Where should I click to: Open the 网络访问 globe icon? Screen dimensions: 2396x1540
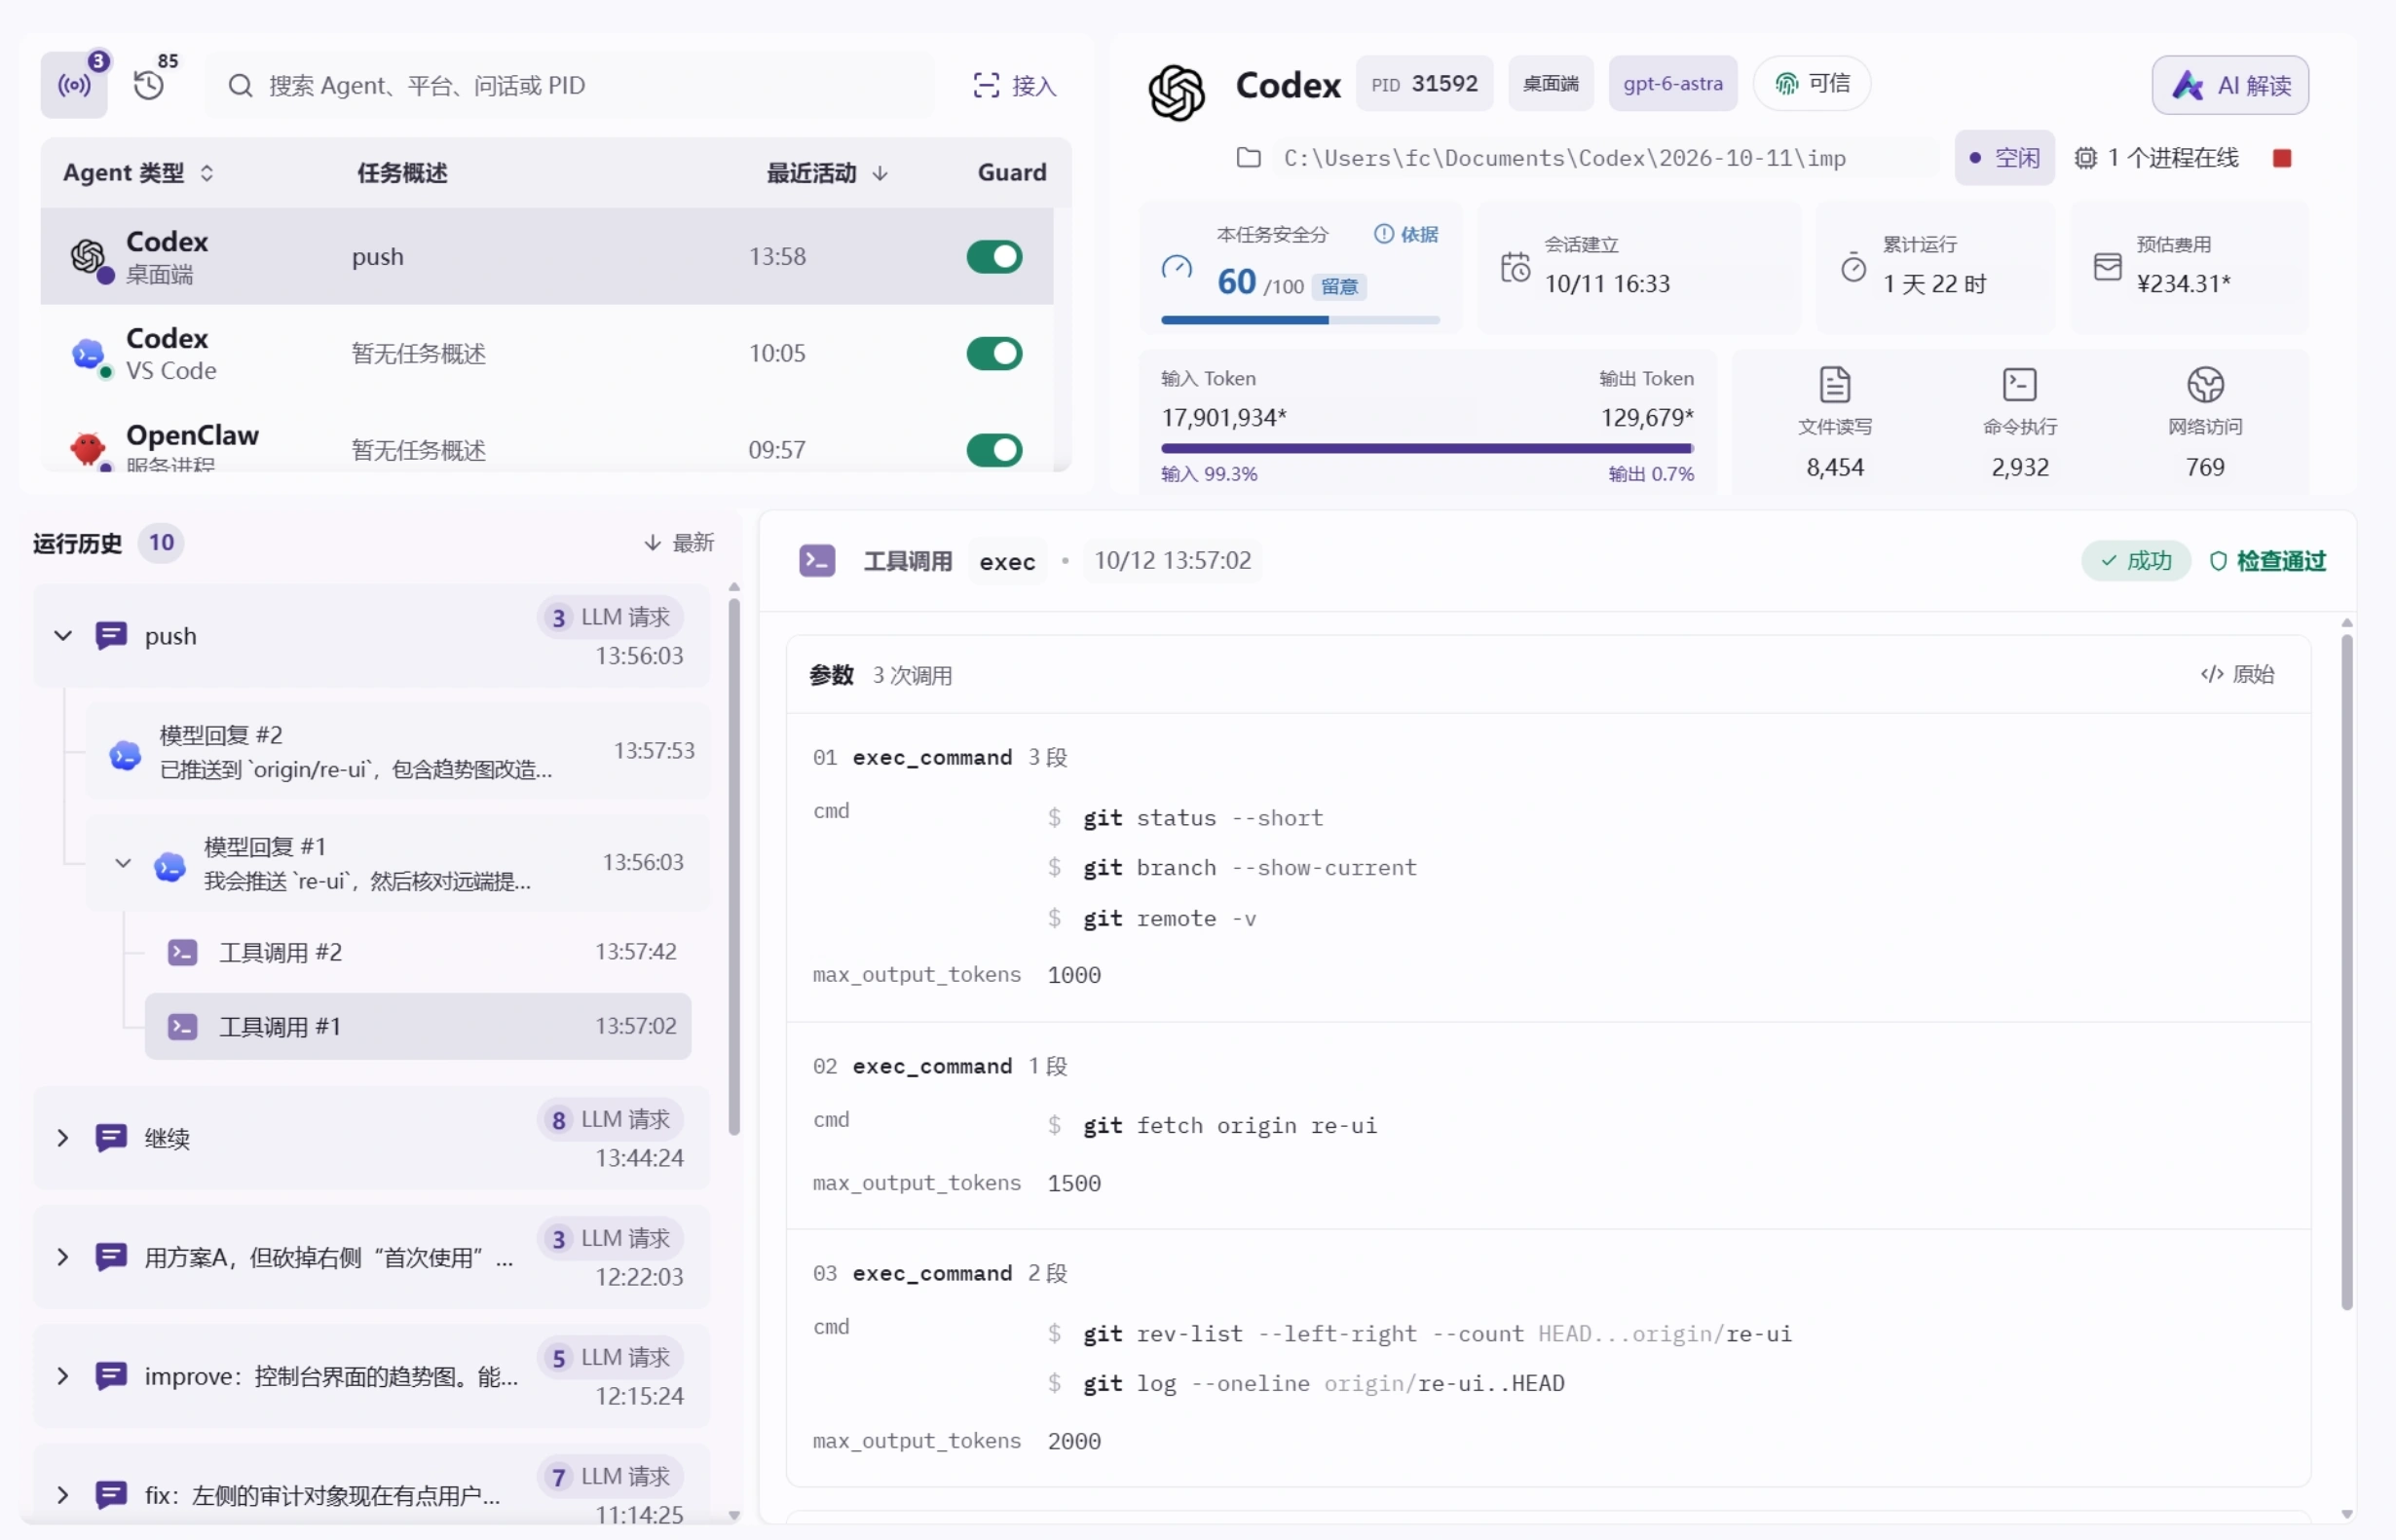(x=2204, y=384)
